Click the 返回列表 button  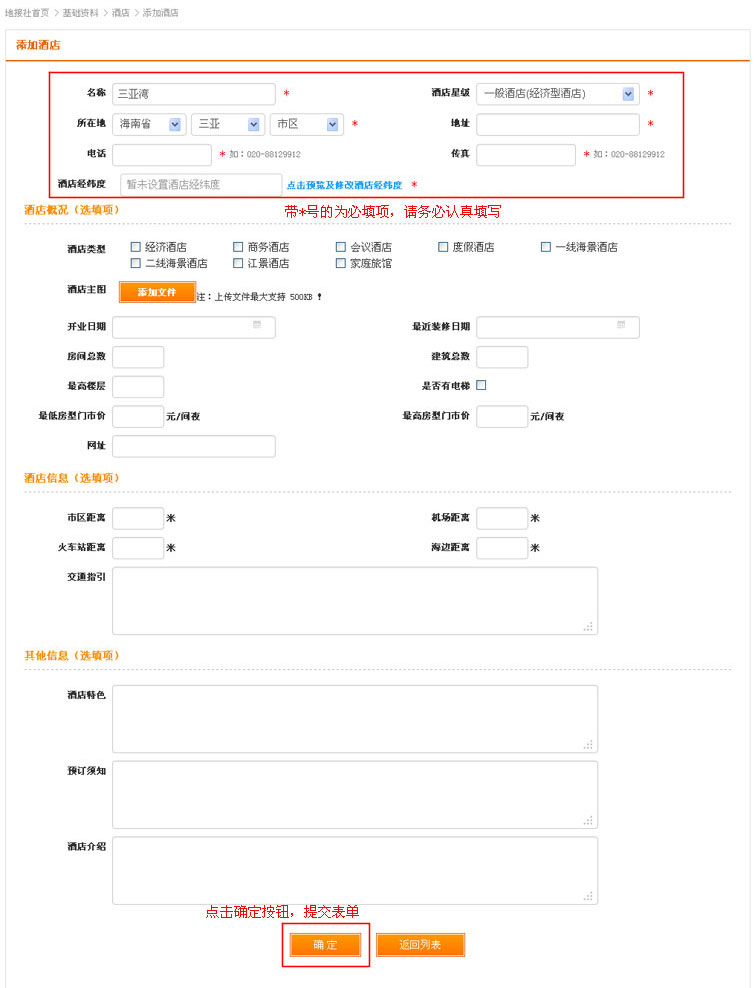[x=420, y=945]
